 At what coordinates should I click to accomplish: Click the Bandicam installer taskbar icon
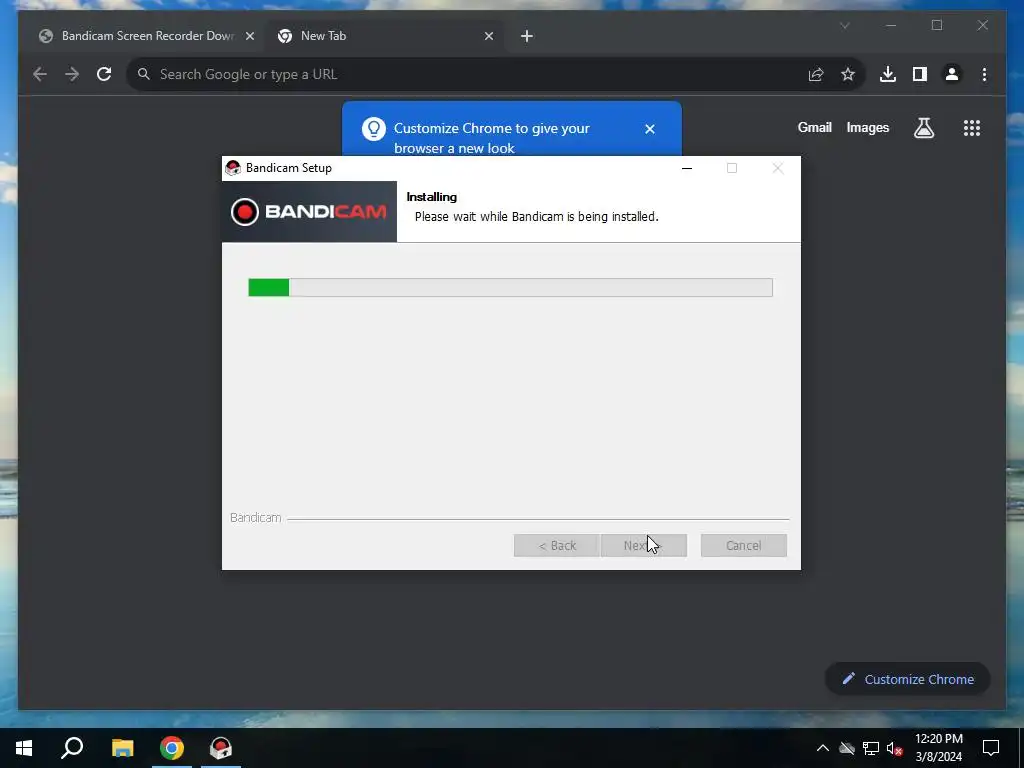click(221, 748)
